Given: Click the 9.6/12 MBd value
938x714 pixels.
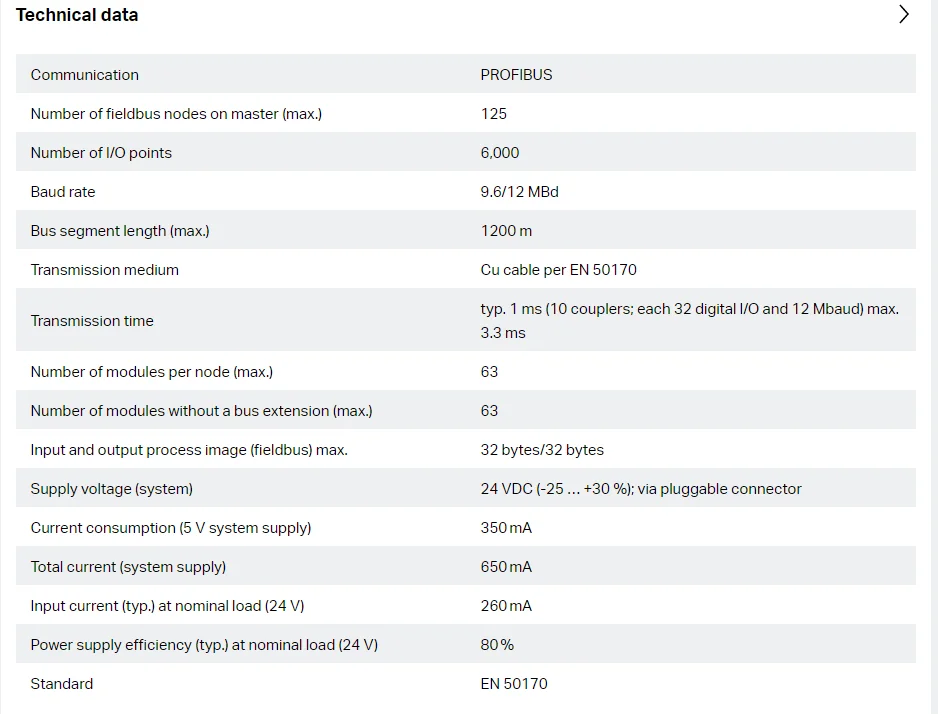Looking at the screenshot, I should (x=519, y=192).
